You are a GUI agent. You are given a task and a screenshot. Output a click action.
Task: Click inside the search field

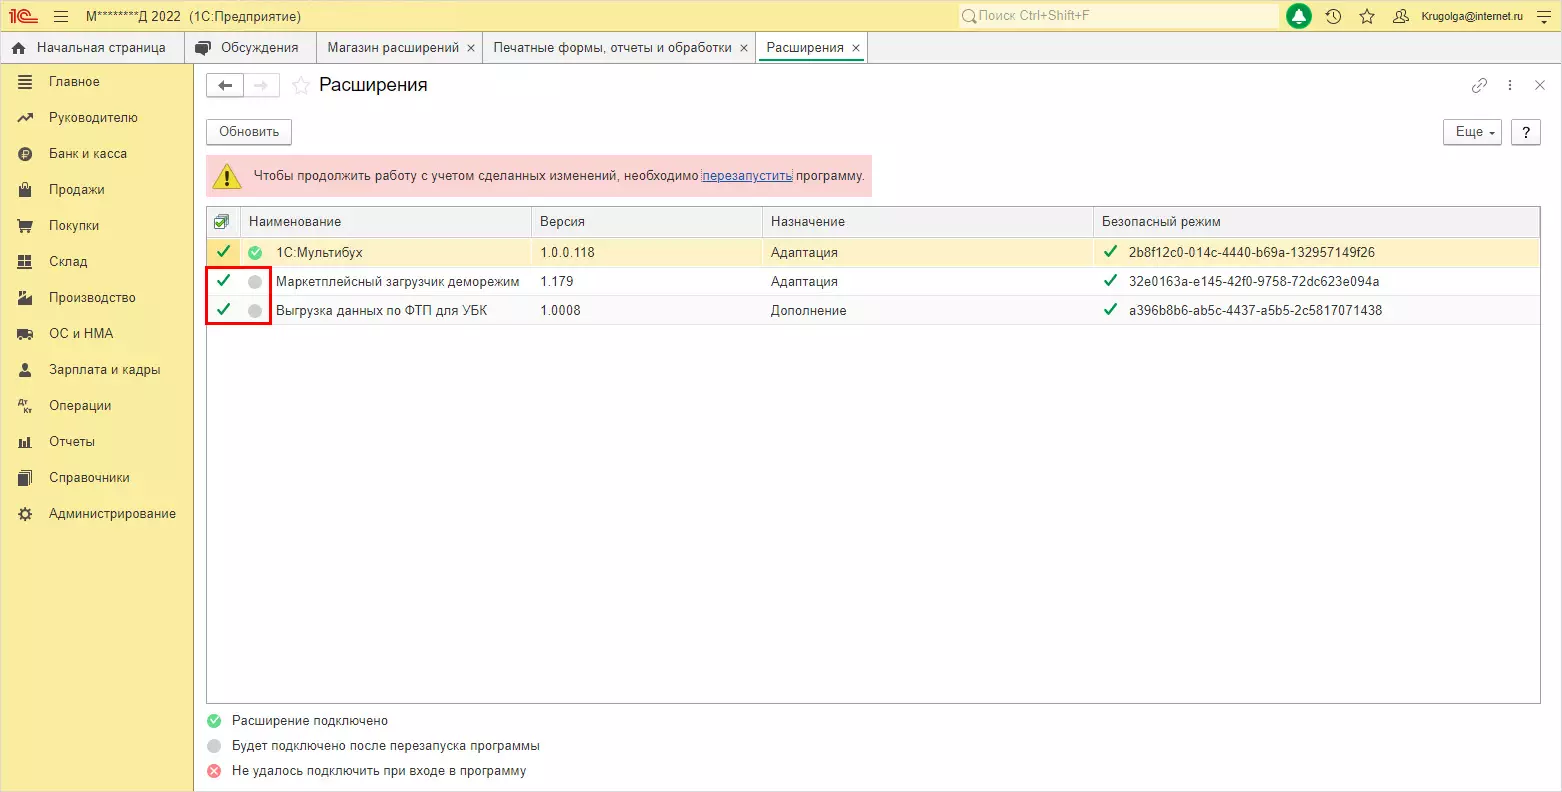[x=1118, y=16]
